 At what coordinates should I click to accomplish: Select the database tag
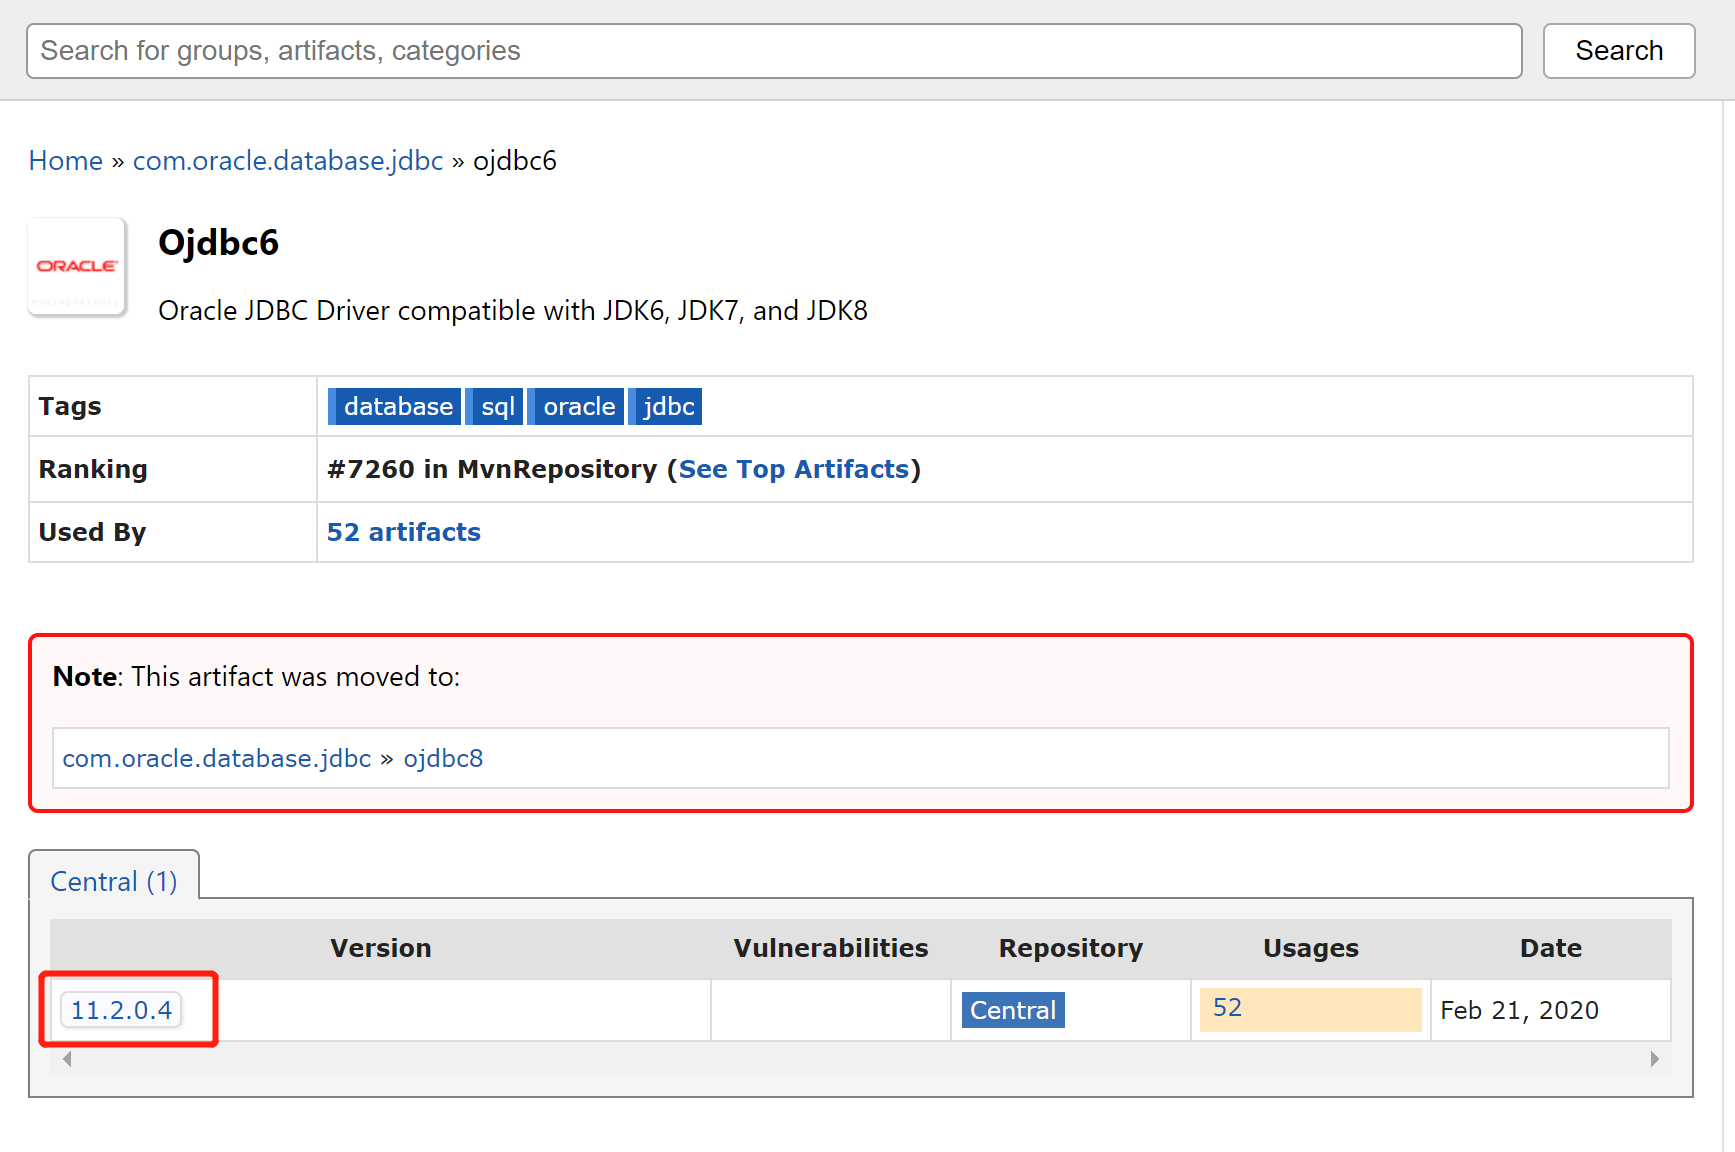[x=395, y=407]
